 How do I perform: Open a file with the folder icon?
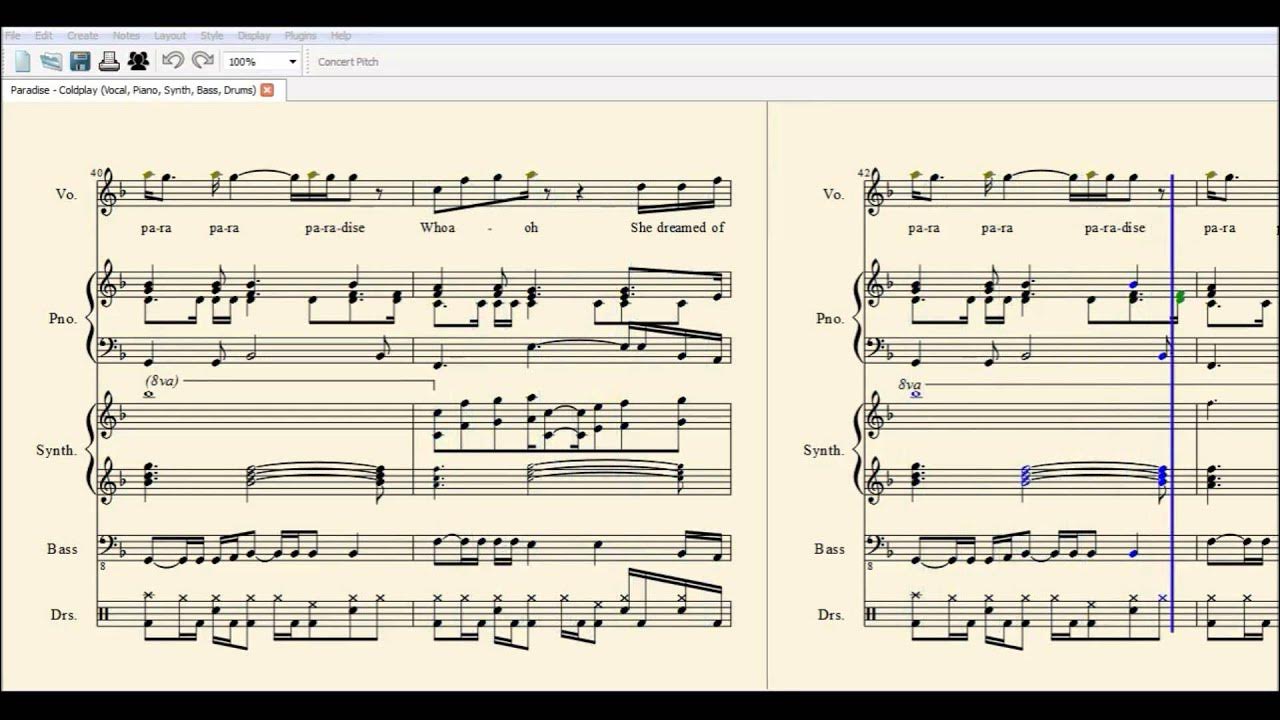pyautogui.click(x=51, y=61)
